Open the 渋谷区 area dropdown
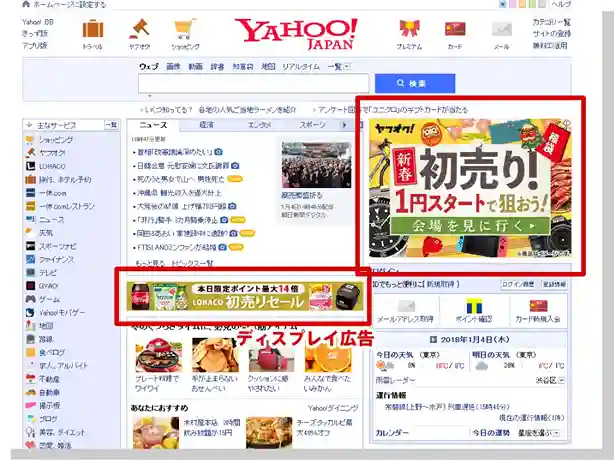Viewport: 614px width, 460px height. click(x=561, y=380)
